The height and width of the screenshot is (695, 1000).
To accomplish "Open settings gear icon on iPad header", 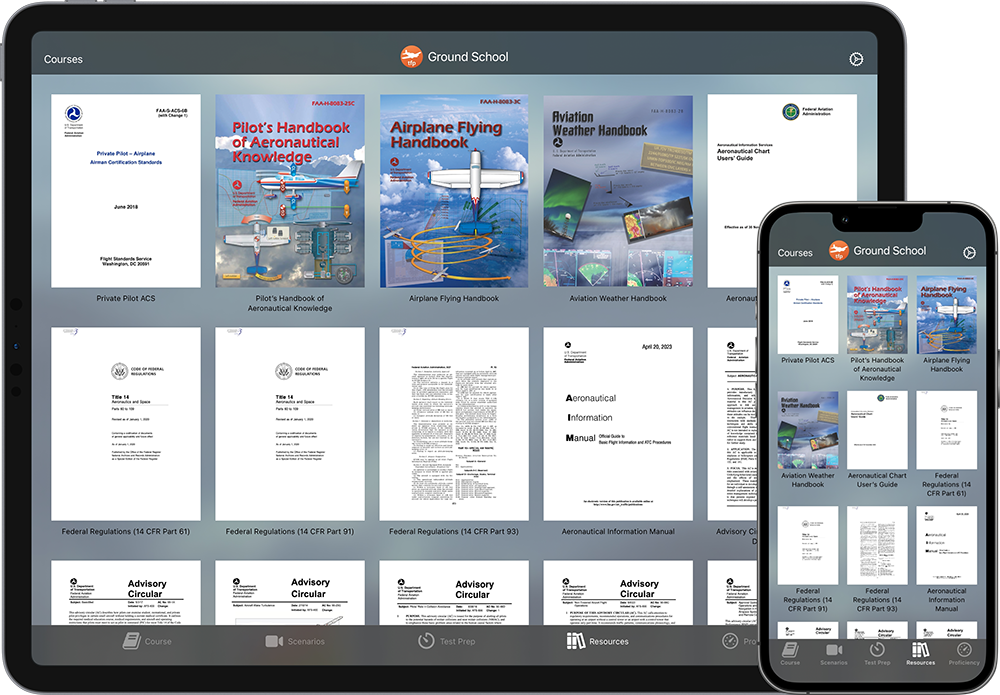I will click(856, 59).
